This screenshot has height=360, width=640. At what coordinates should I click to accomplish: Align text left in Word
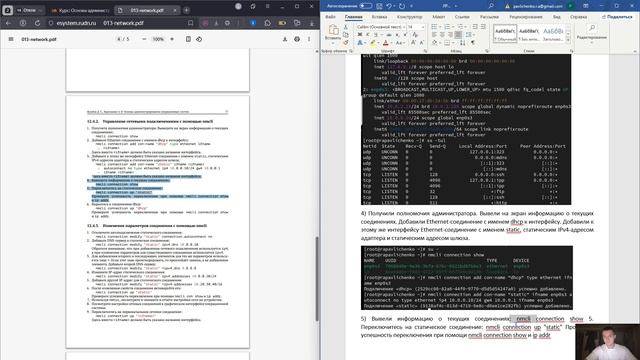click(x=434, y=35)
